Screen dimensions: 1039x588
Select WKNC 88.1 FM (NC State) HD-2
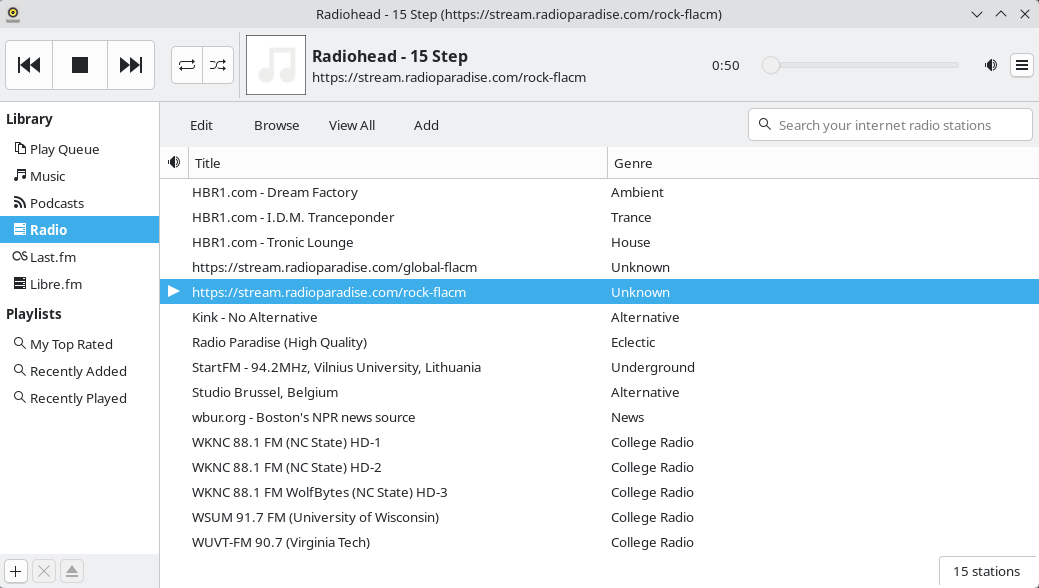[599, 467]
